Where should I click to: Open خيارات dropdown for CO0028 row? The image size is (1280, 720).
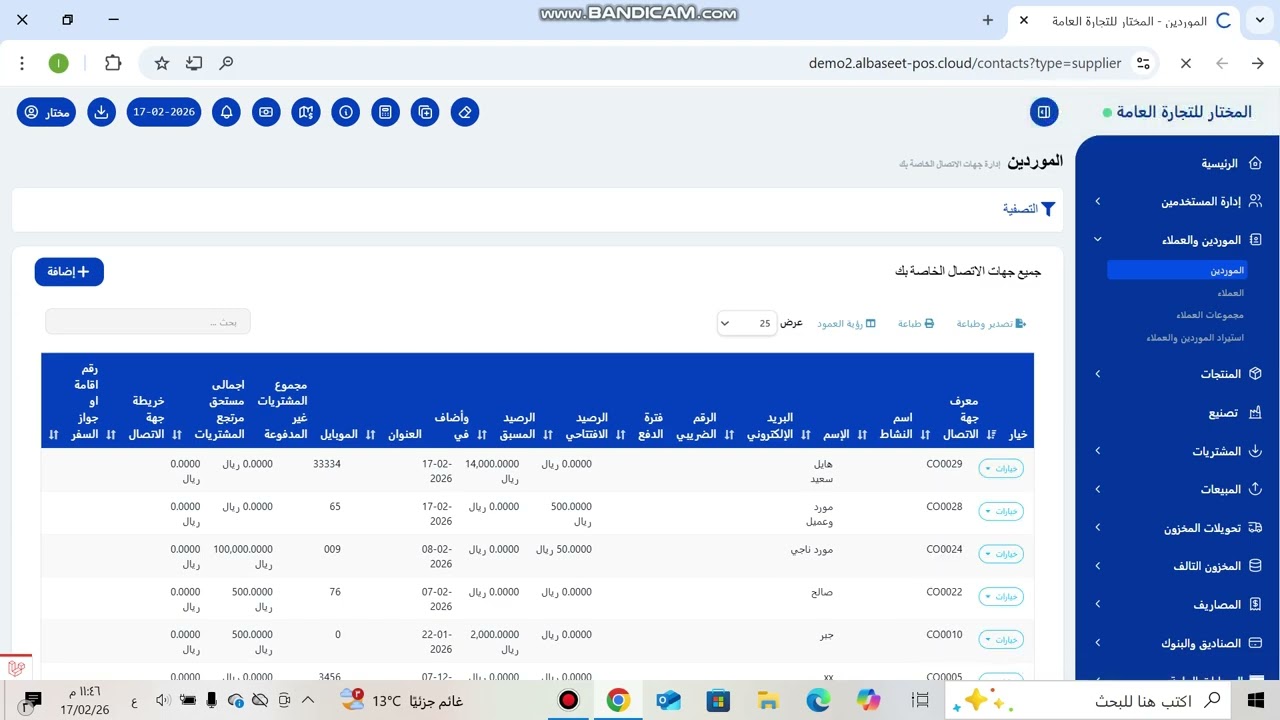1001,511
